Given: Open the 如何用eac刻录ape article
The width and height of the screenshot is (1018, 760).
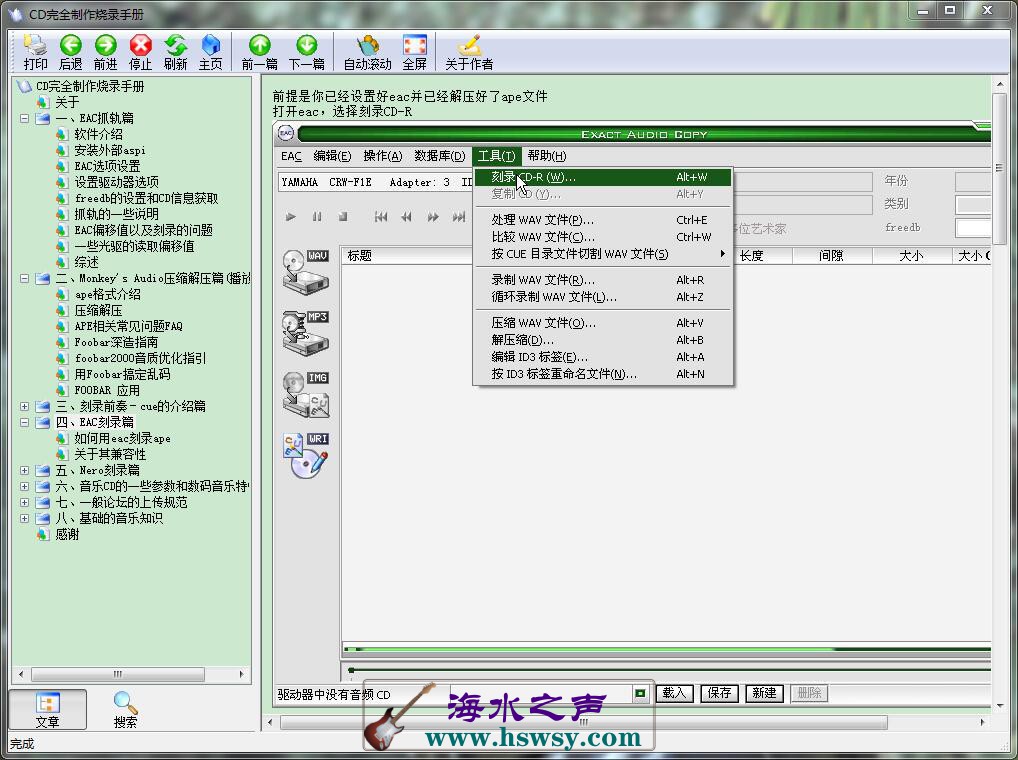Looking at the screenshot, I should coord(123,439).
